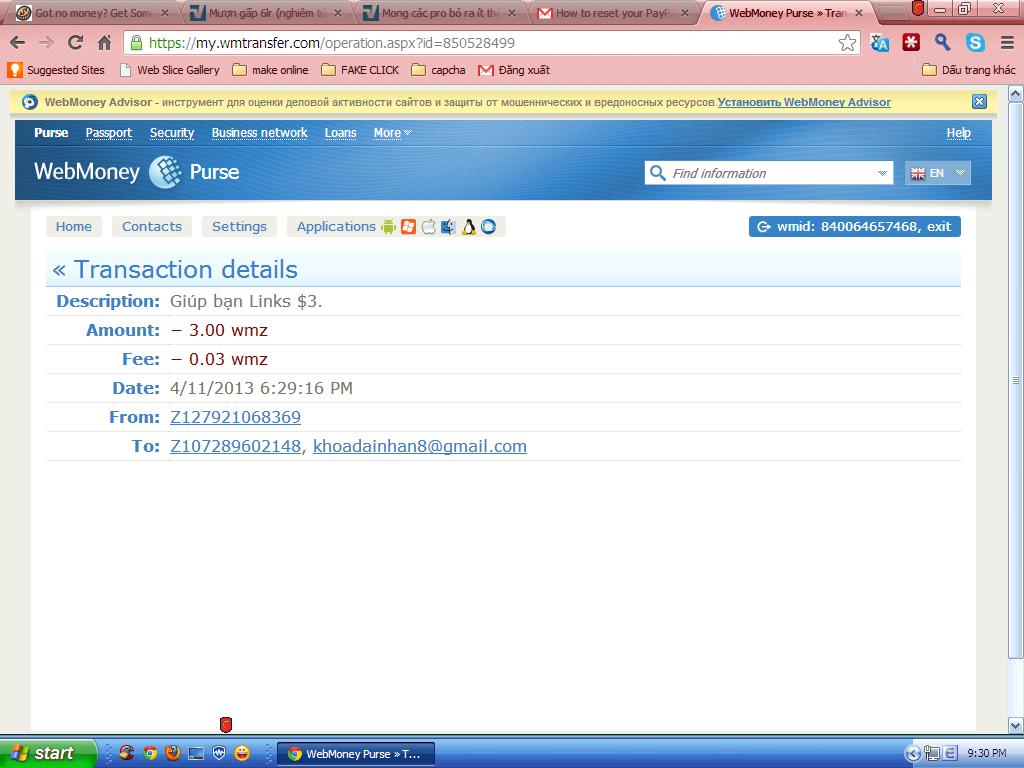Select the Android application icon
This screenshot has width=1024, height=768.
tap(389, 227)
